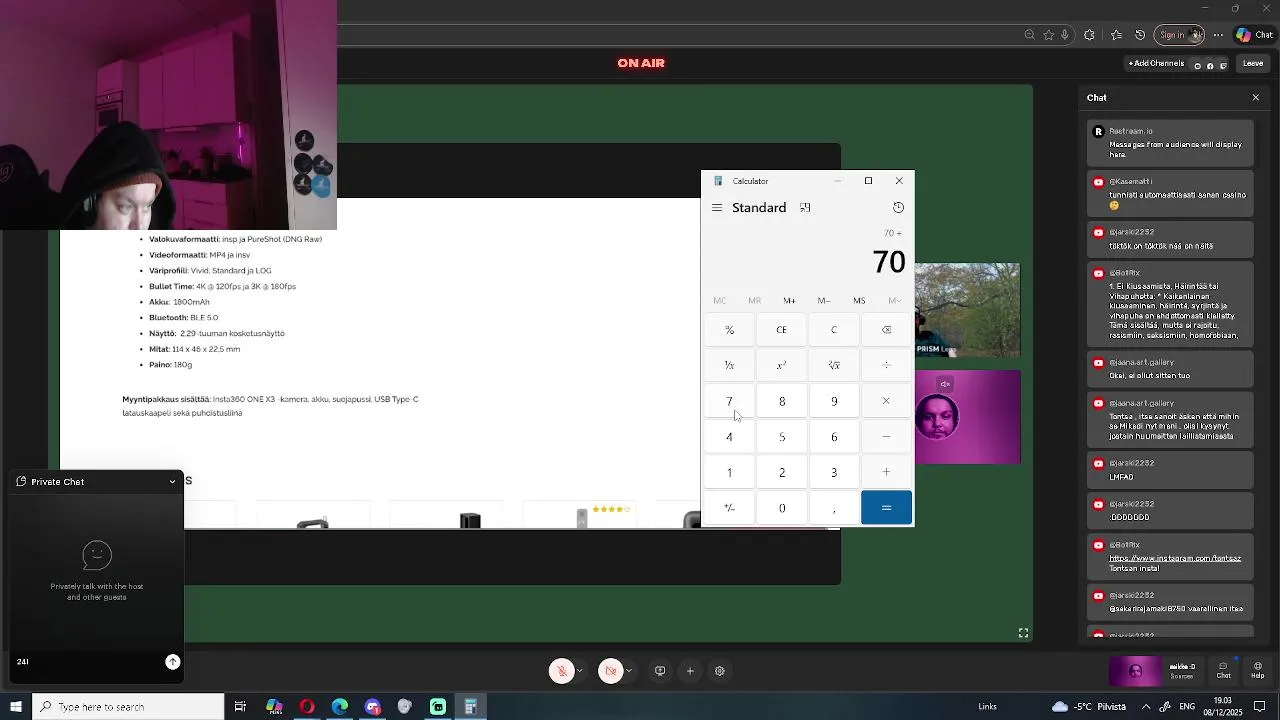Open Opera browser from taskbar

307,707
